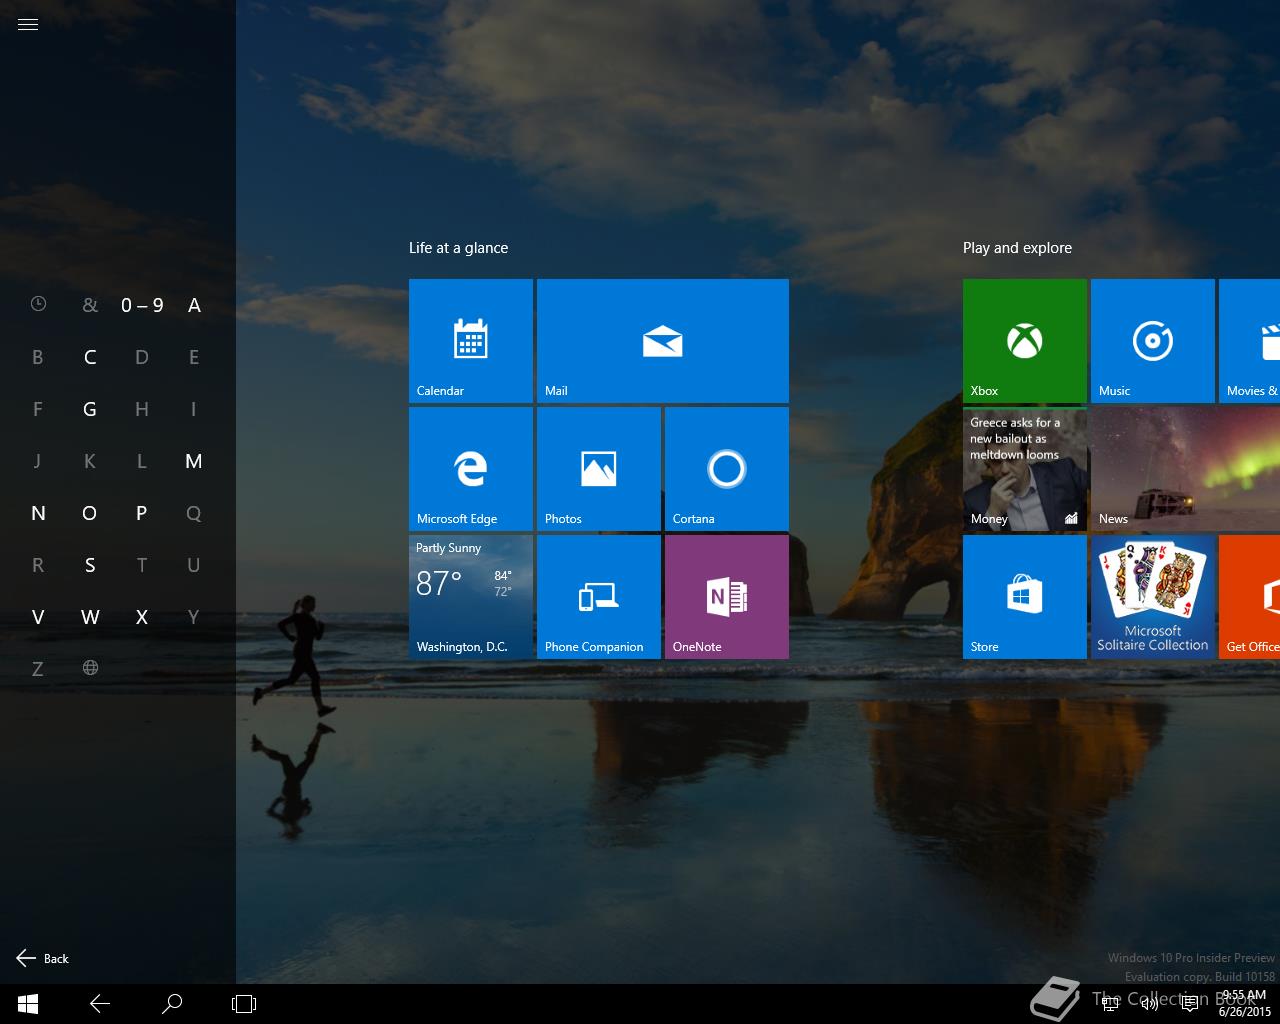Jump to apps starting with S
This screenshot has width=1280, height=1024.
[90, 565]
